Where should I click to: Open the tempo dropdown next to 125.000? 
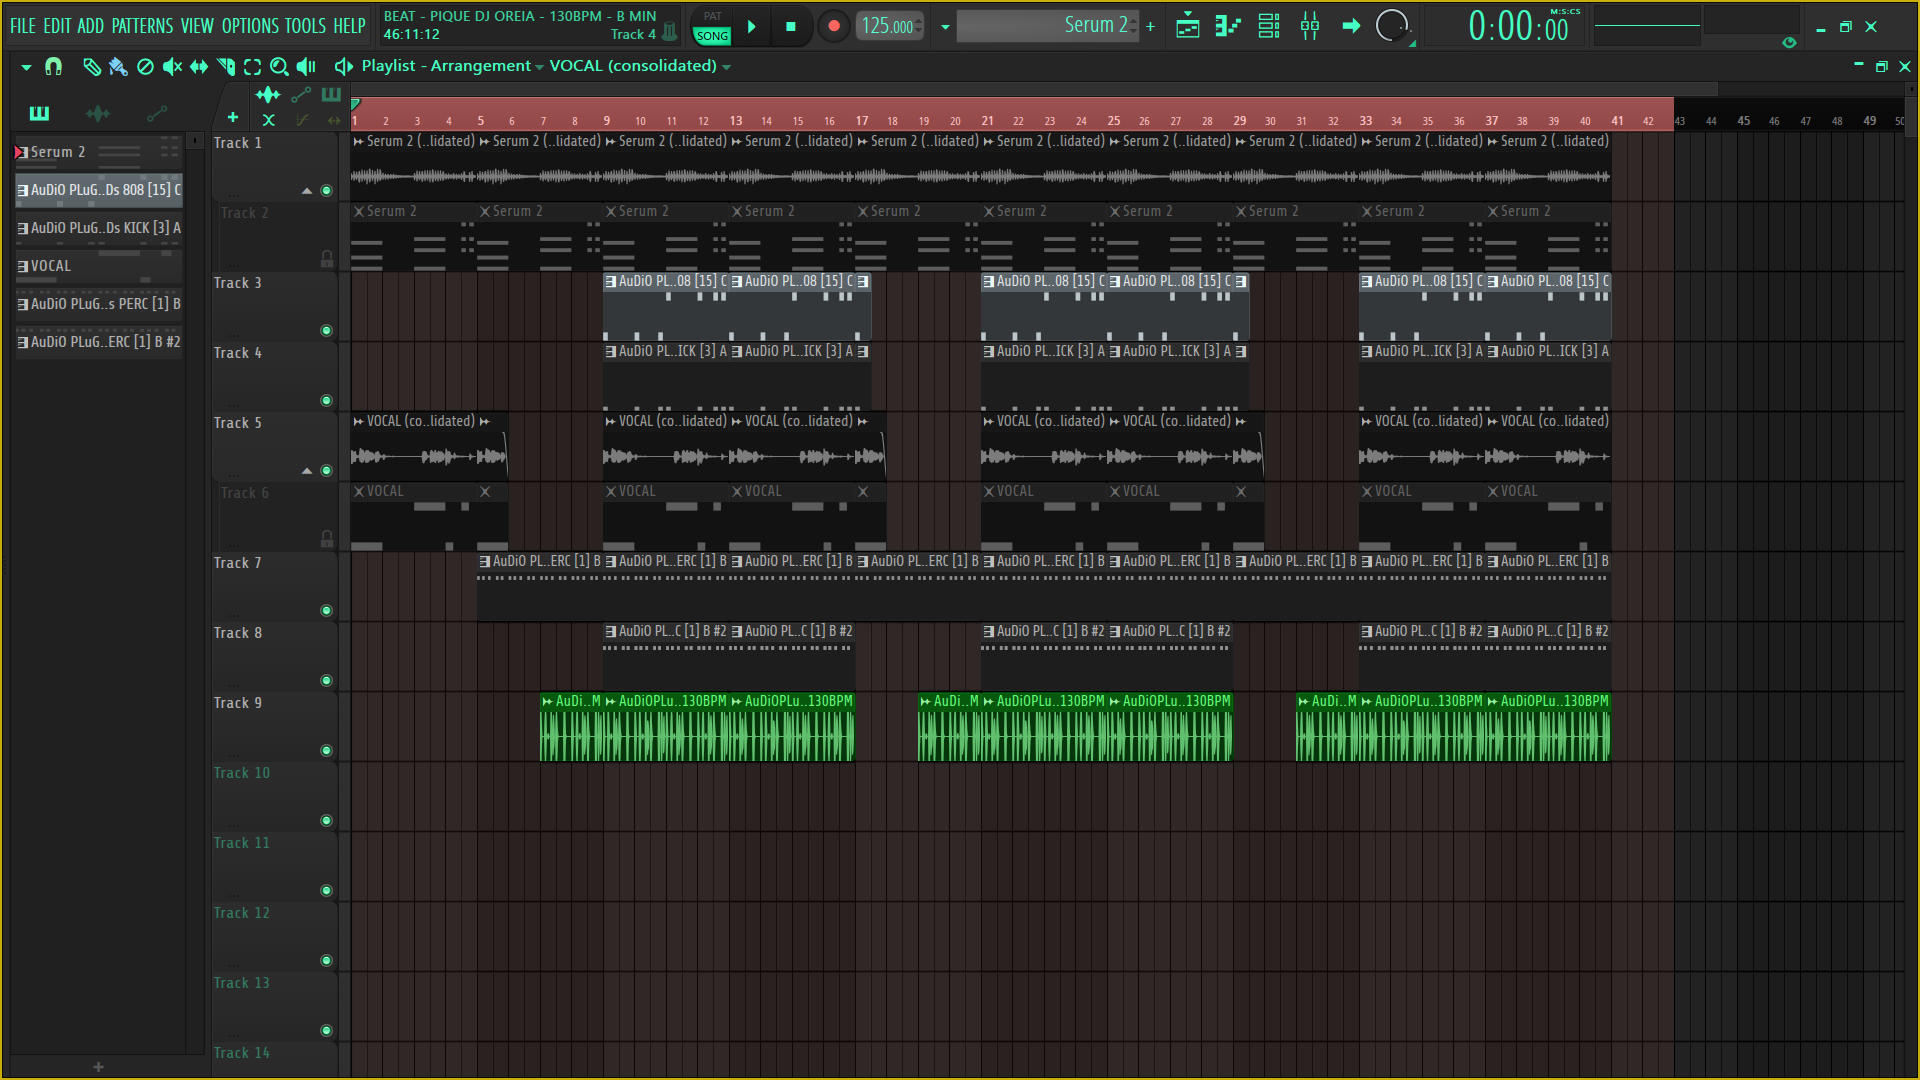pos(943,27)
